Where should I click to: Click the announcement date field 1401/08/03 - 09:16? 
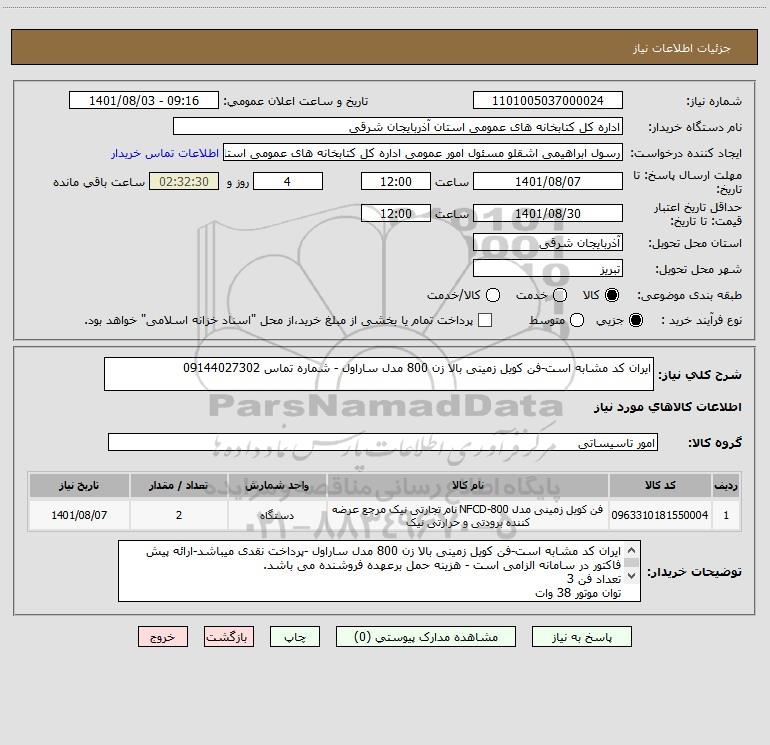(x=144, y=100)
